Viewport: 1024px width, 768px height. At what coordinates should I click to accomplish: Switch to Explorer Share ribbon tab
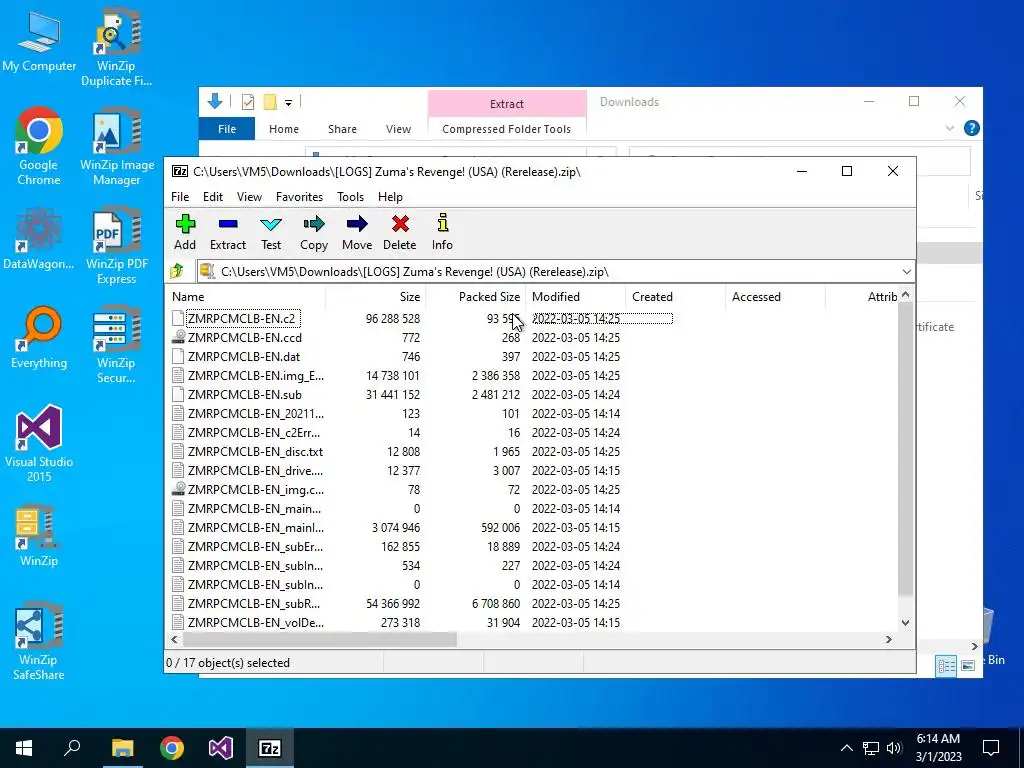(342, 129)
